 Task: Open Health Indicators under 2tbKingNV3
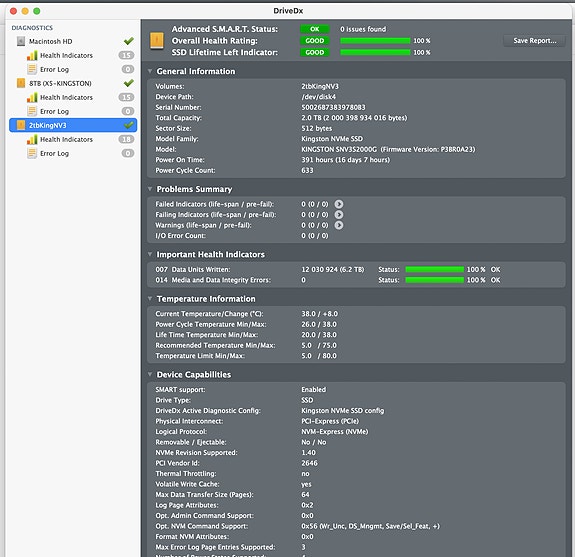66,139
